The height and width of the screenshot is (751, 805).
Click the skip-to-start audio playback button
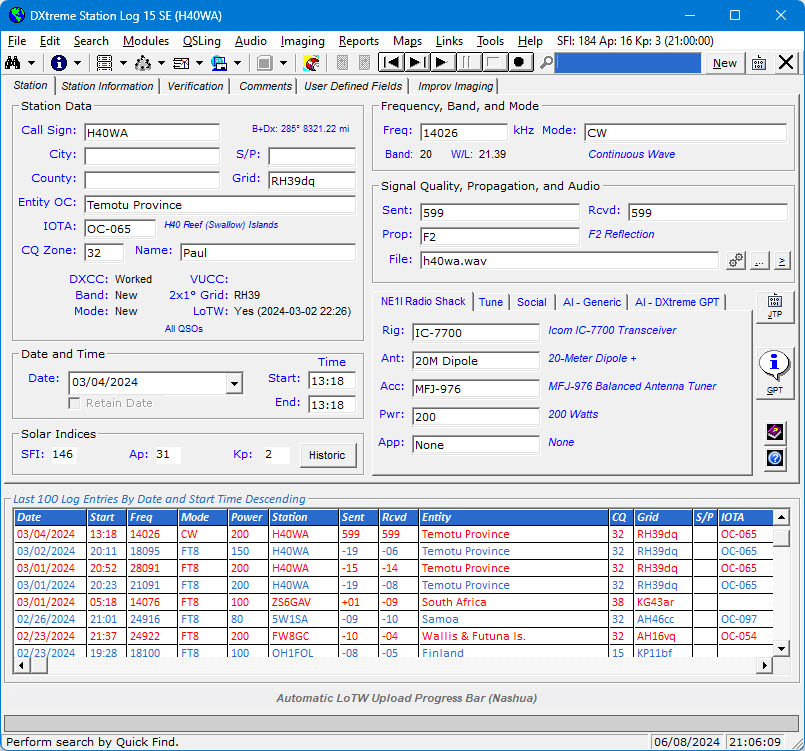391,63
